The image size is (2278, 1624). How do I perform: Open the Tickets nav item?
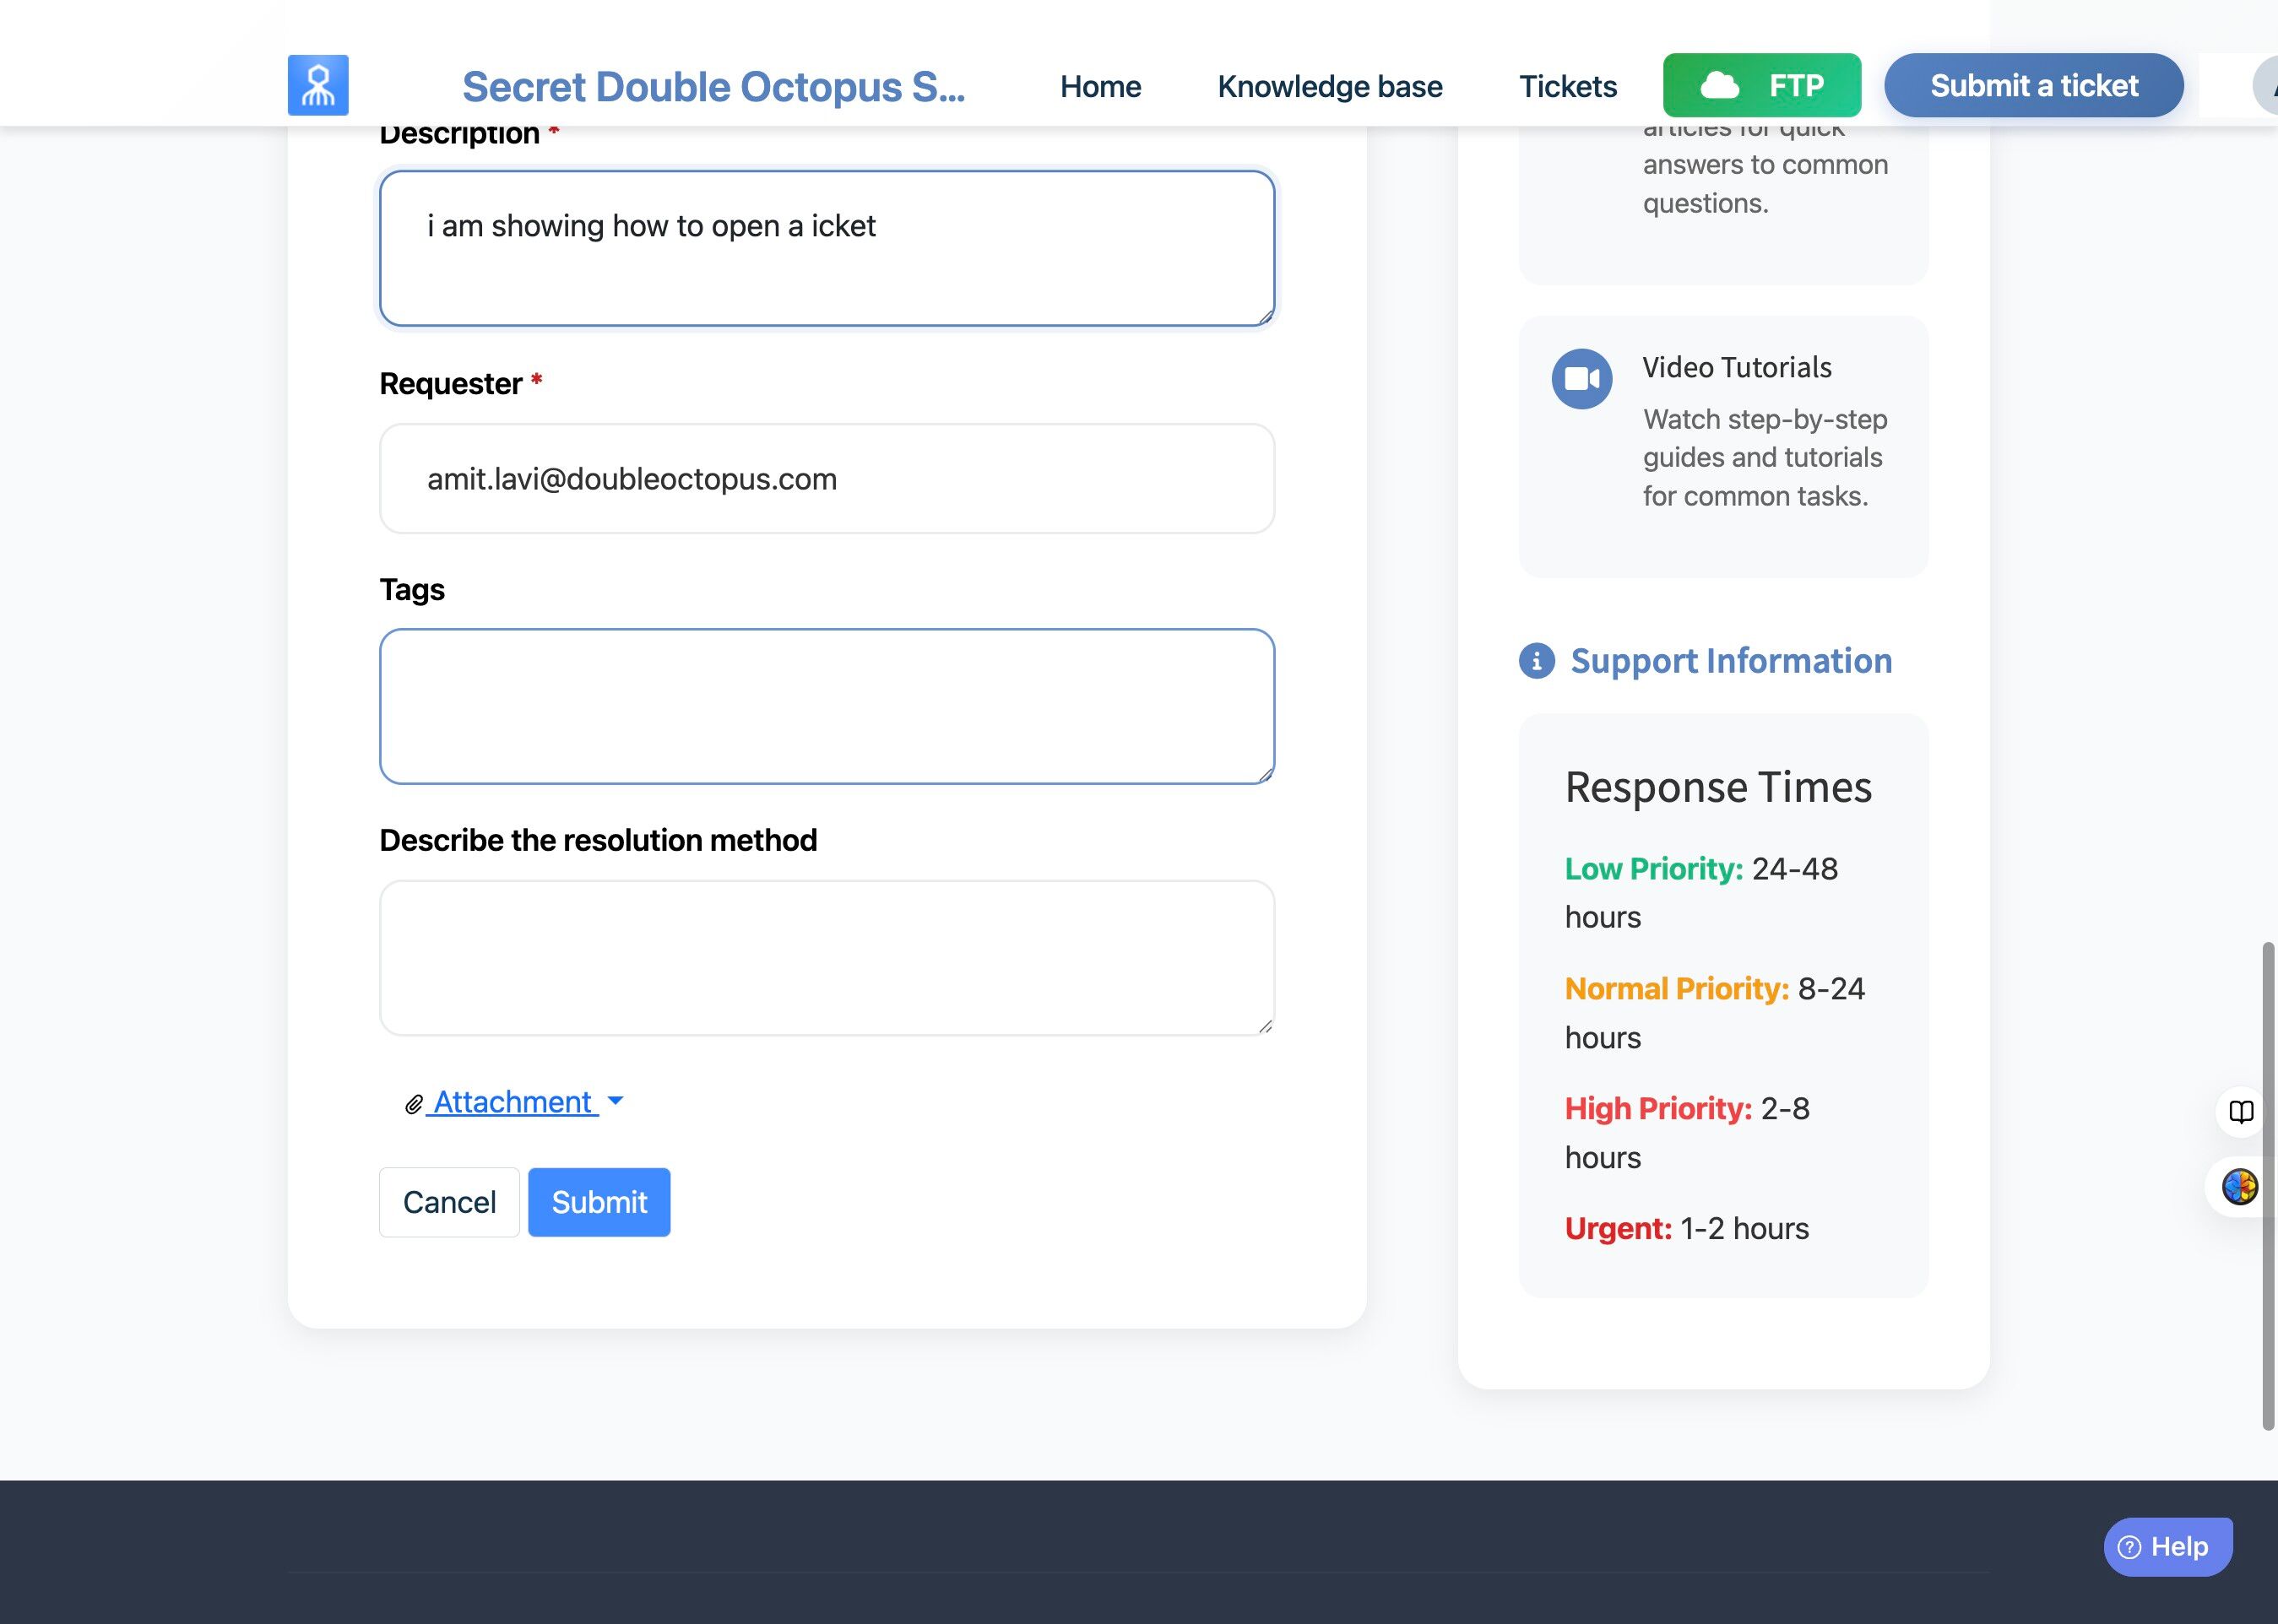pyautogui.click(x=1567, y=87)
